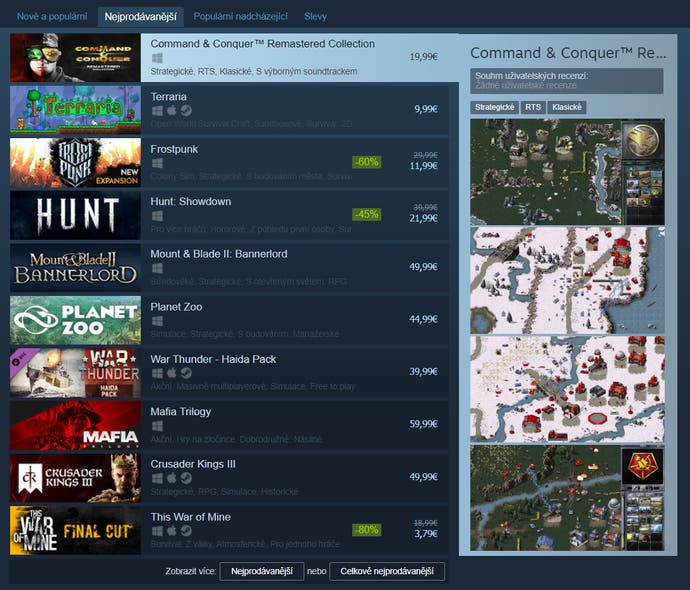Open the War Thunder Haida Pack capsule image
This screenshot has width=690, height=590.
click(75, 372)
